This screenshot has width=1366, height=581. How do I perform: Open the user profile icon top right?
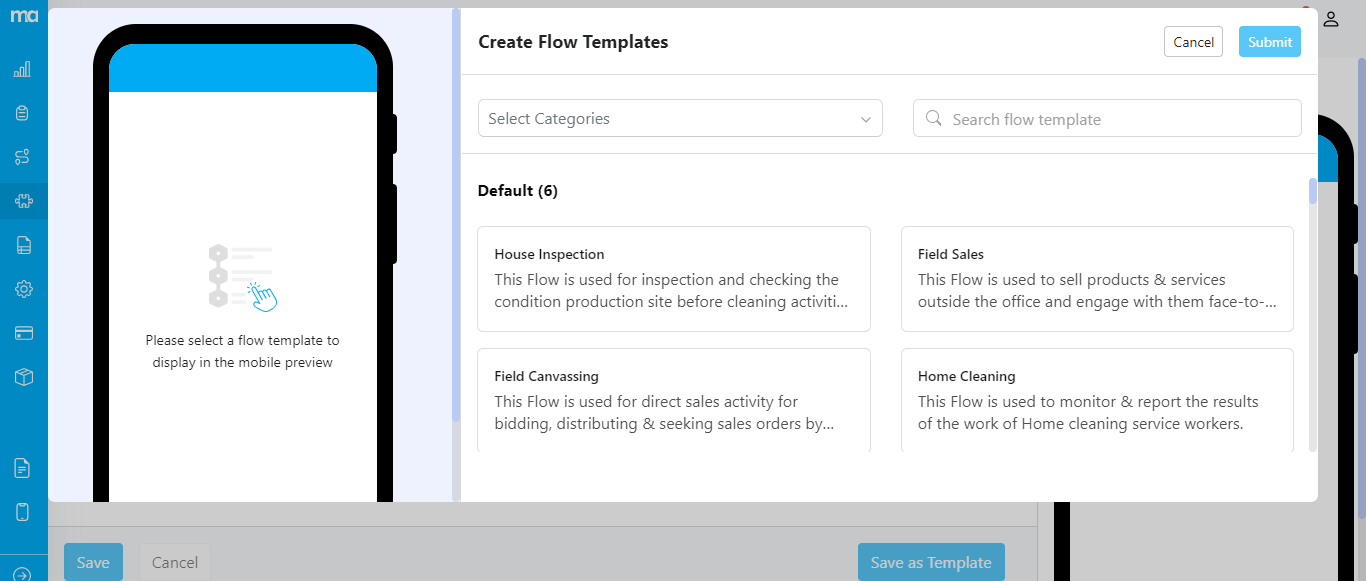(1330, 18)
